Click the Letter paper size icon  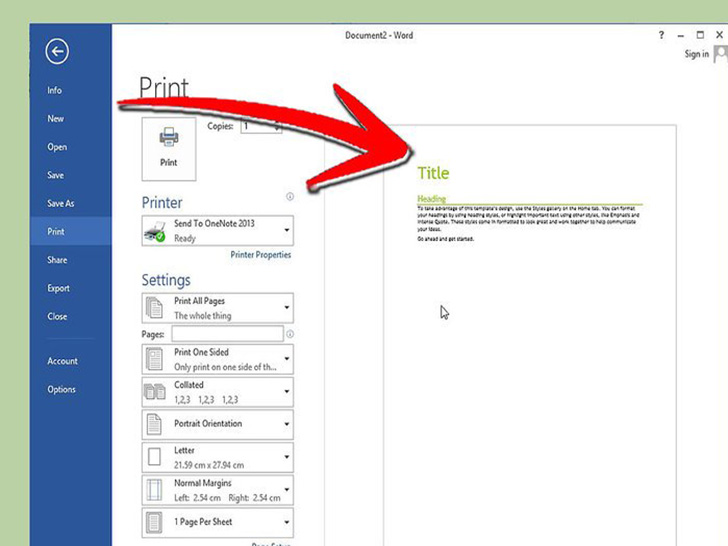(154, 457)
